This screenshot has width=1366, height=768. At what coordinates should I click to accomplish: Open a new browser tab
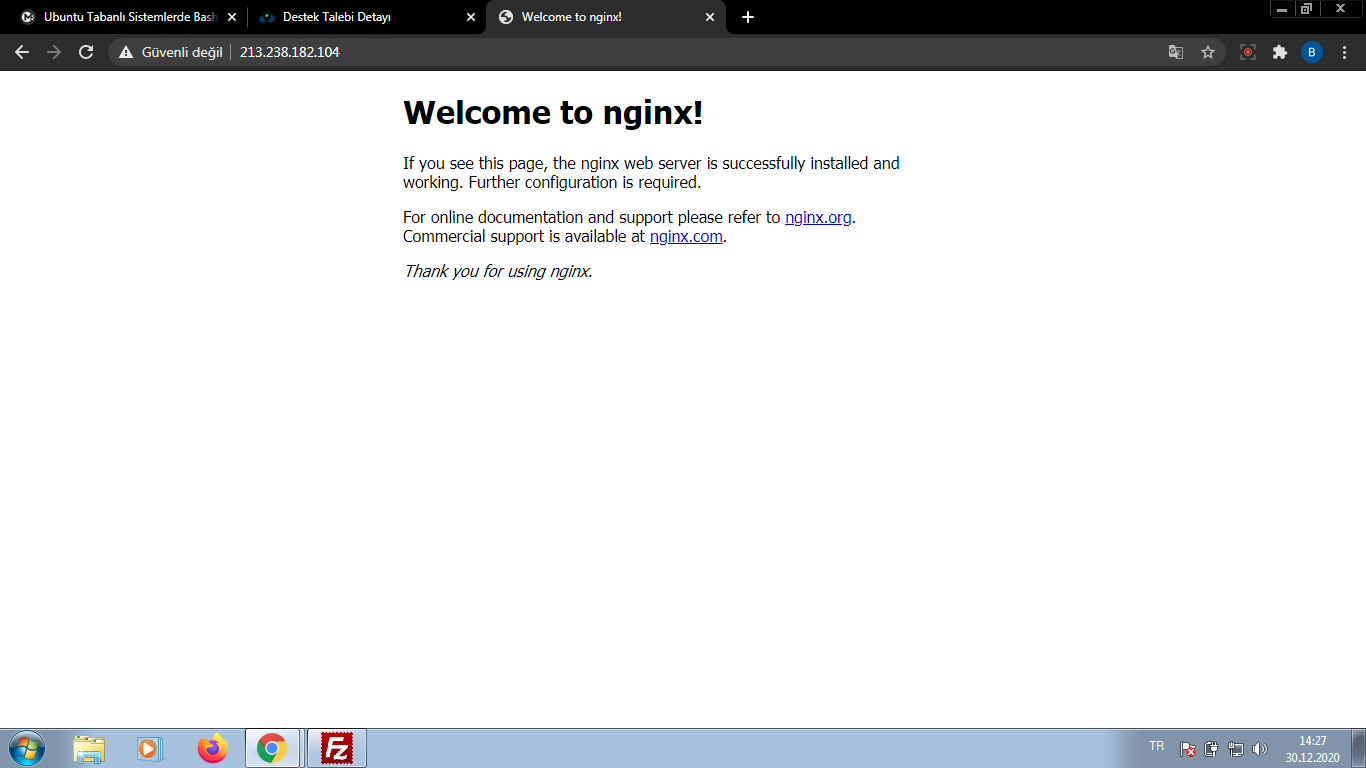[748, 17]
